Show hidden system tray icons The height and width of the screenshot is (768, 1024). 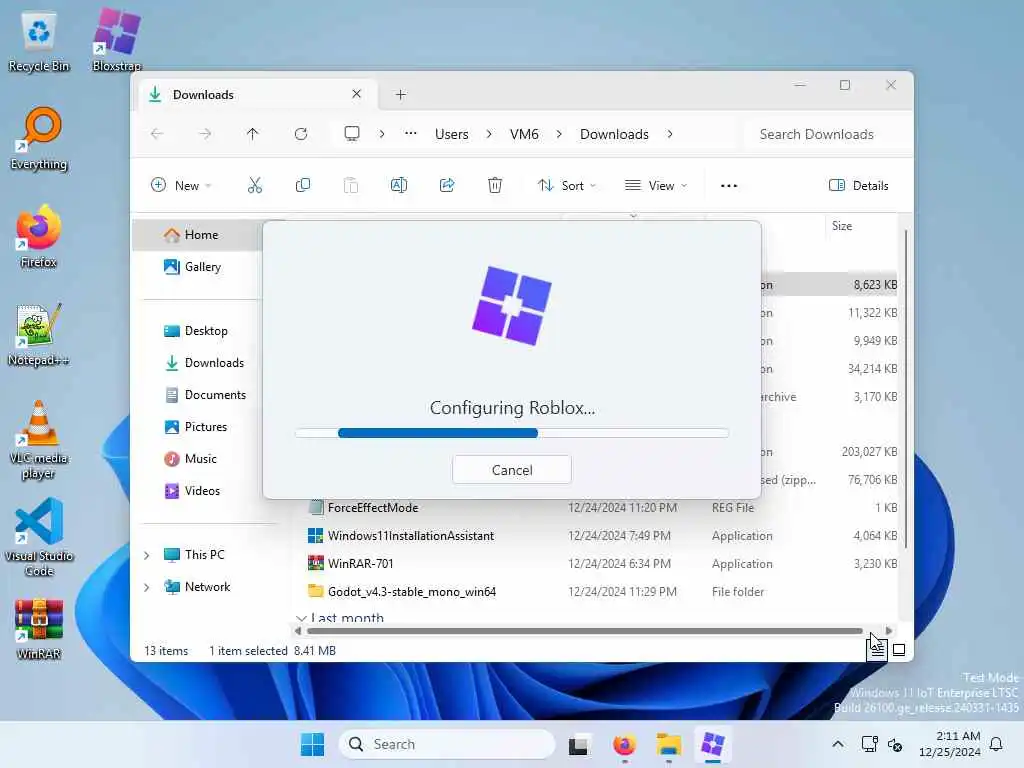pyautogui.click(x=837, y=744)
